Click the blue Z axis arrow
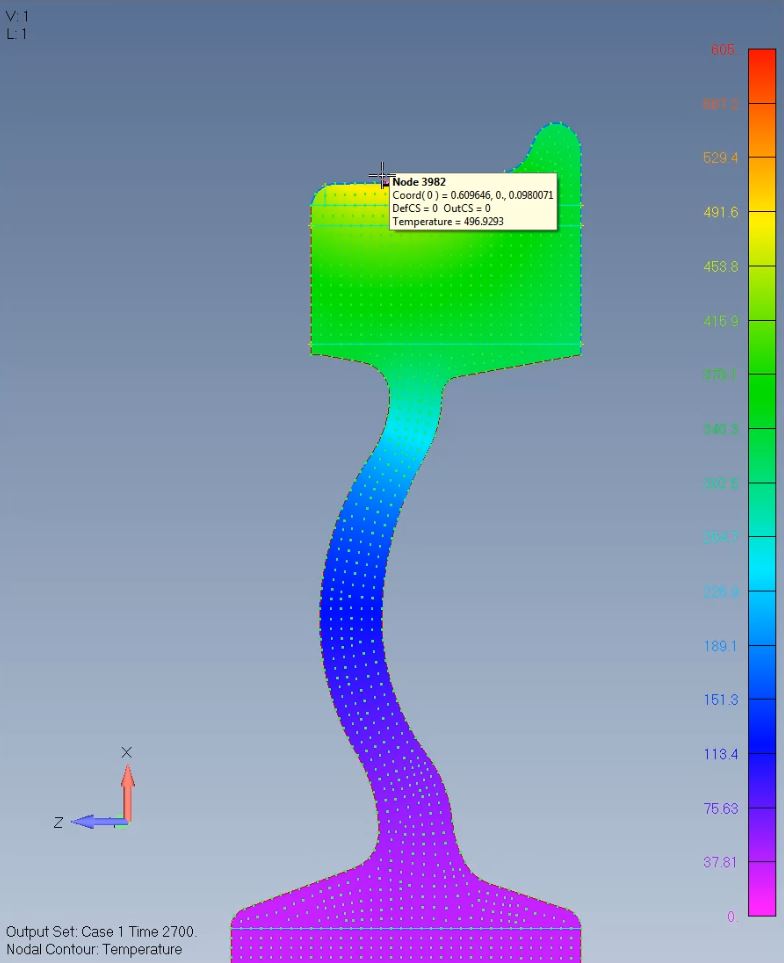The height and width of the screenshot is (963, 784). 97,821
